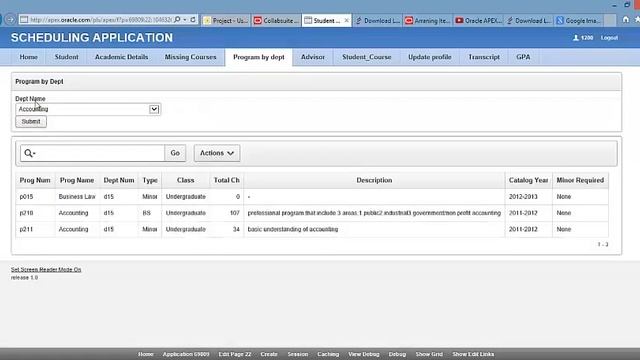Screen dimensions: 640x360
Task: Click the Type column header
Action: tap(150, 180)
